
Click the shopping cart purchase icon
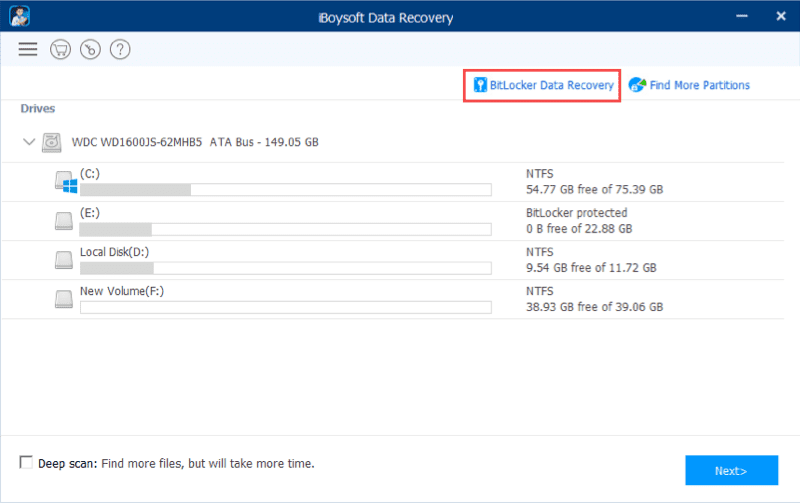(60, 49)
